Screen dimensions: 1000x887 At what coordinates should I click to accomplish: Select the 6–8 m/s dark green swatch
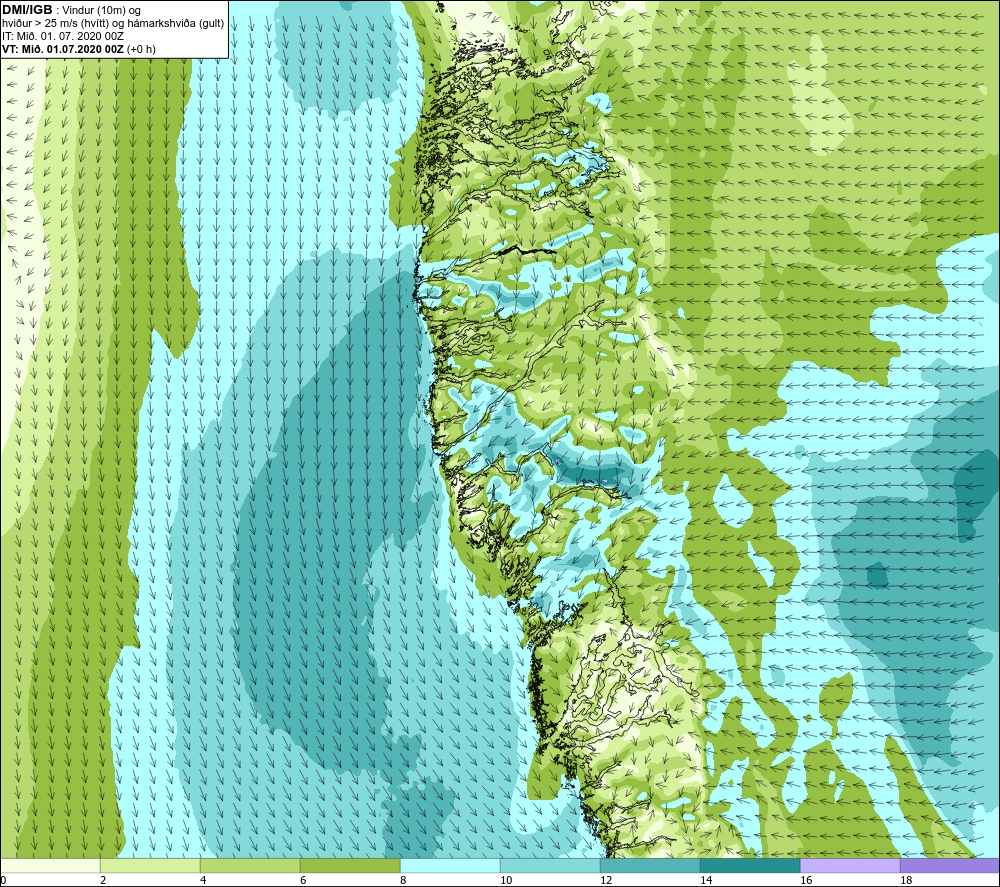point(350,865)
